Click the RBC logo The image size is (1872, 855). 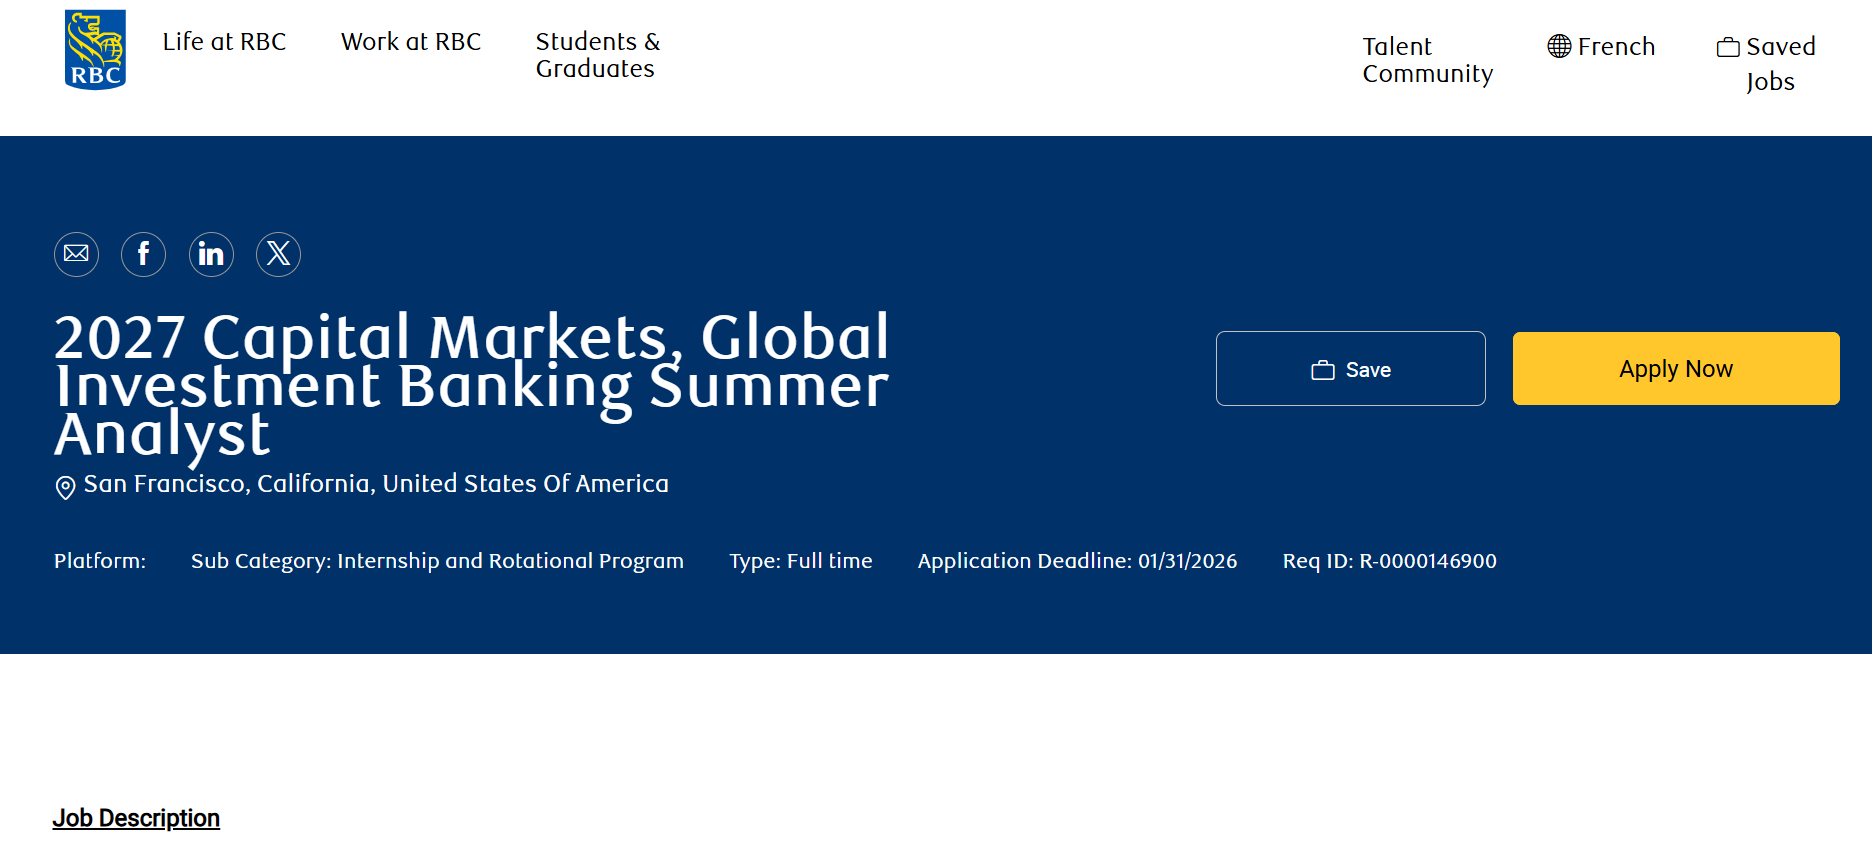(x=95, y=50)
